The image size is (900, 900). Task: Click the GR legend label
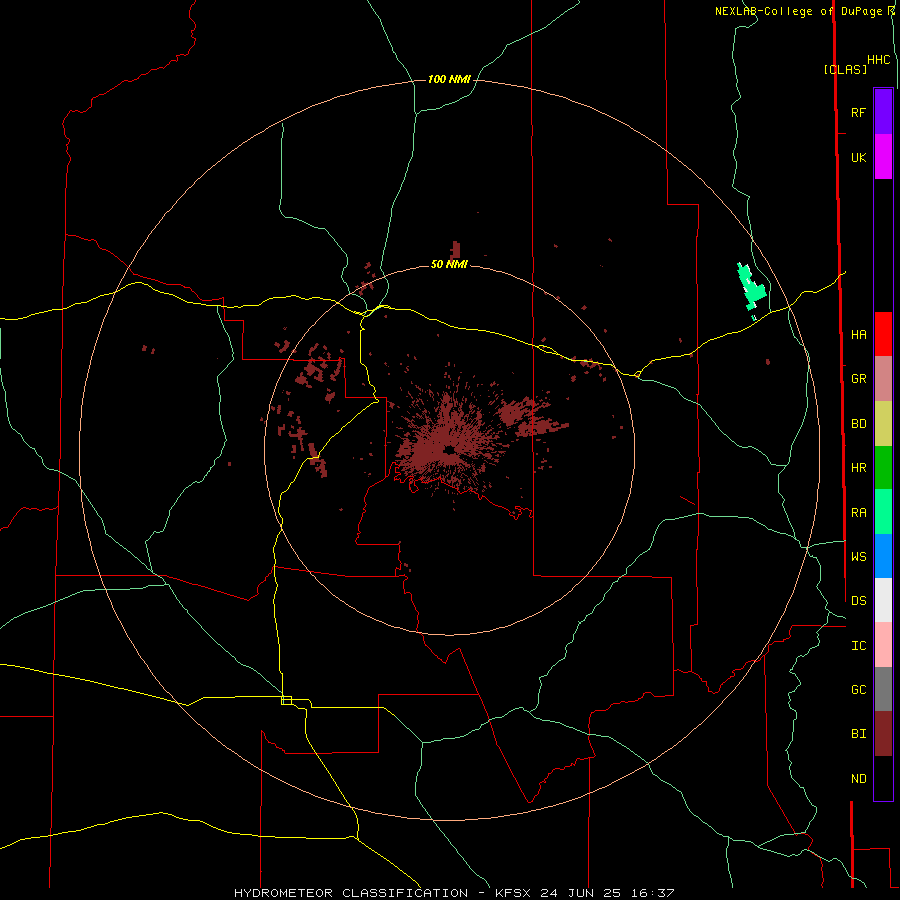click(x=858, y=379)
